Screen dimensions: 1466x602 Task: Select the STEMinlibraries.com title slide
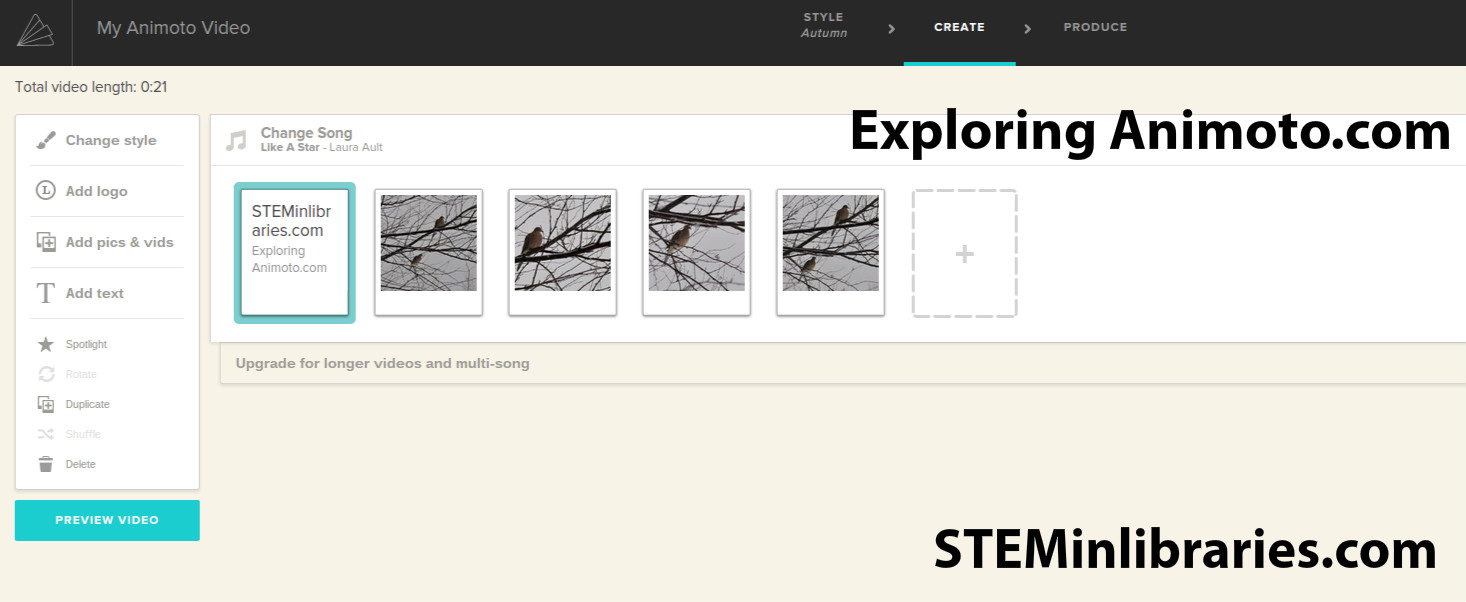pos(295,253)
